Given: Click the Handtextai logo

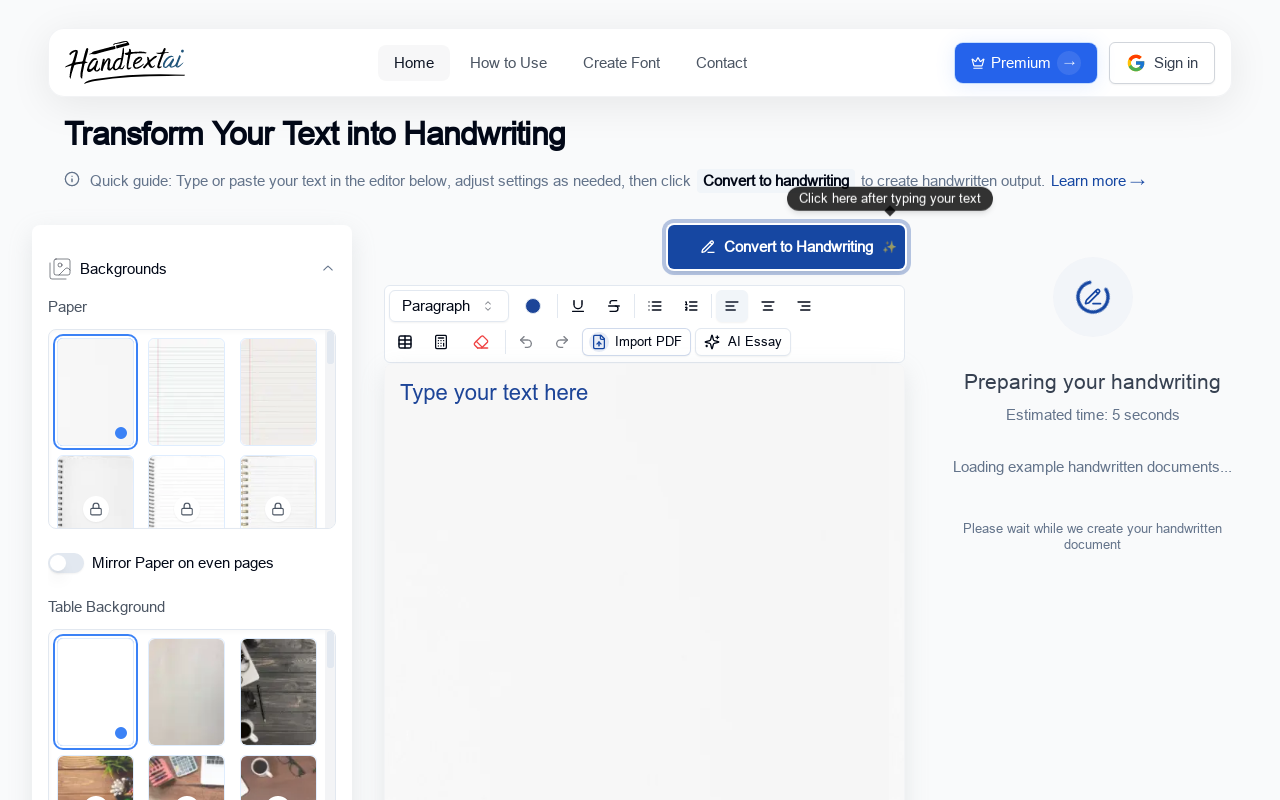Looking at the screenshot, I should (125, 62).
